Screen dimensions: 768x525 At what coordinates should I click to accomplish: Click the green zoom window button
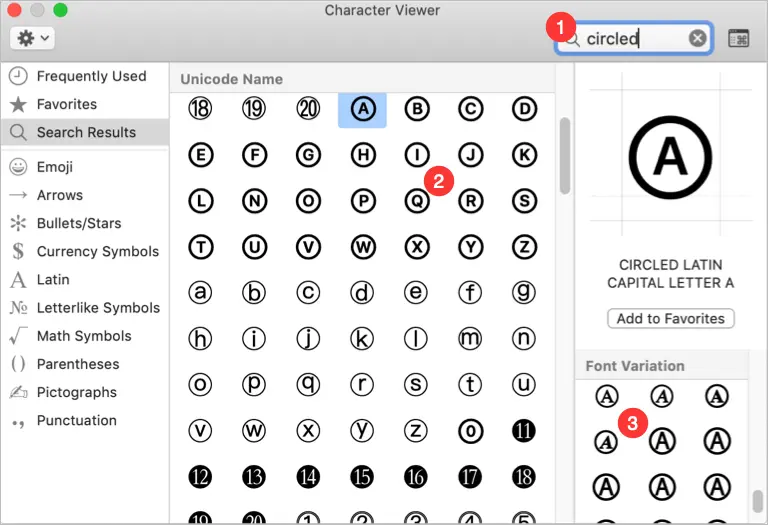[60, 10]
